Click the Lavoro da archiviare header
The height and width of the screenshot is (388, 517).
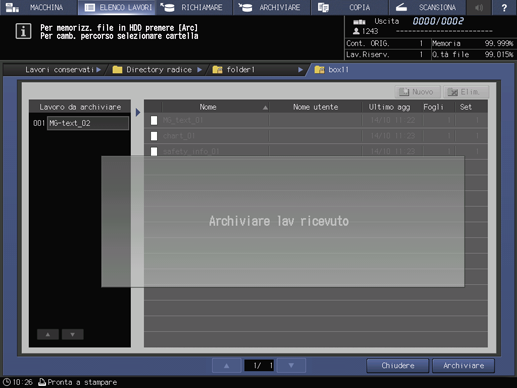[80, 107]
